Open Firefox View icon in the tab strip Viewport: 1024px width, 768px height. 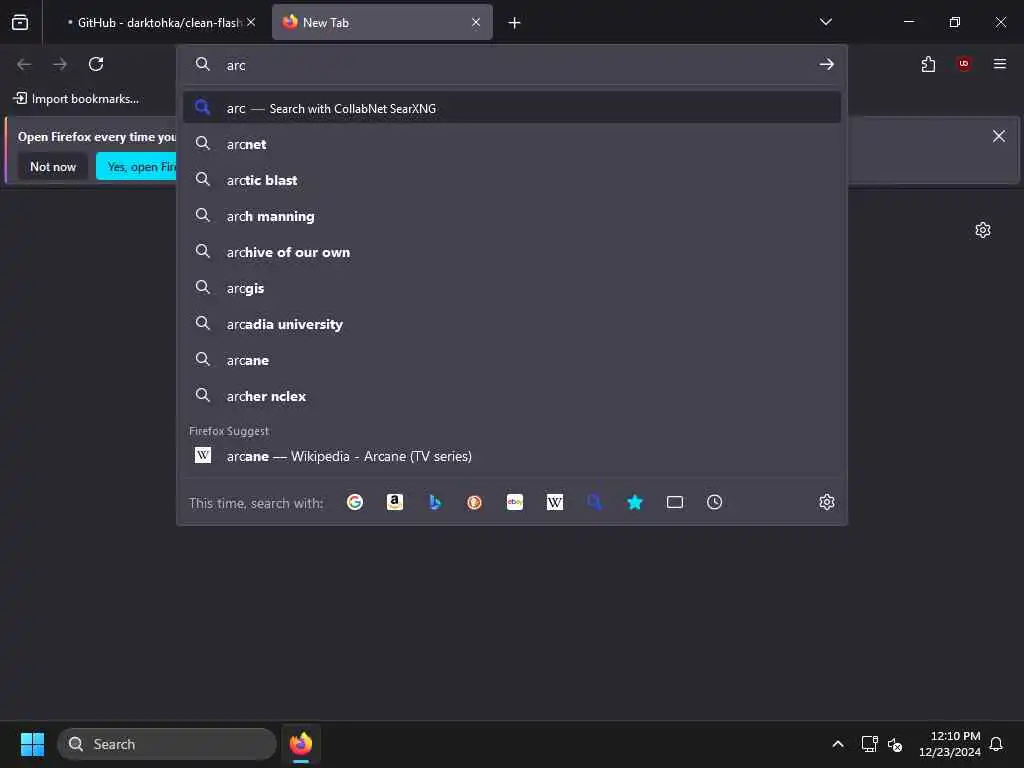(x=20, y=22)
